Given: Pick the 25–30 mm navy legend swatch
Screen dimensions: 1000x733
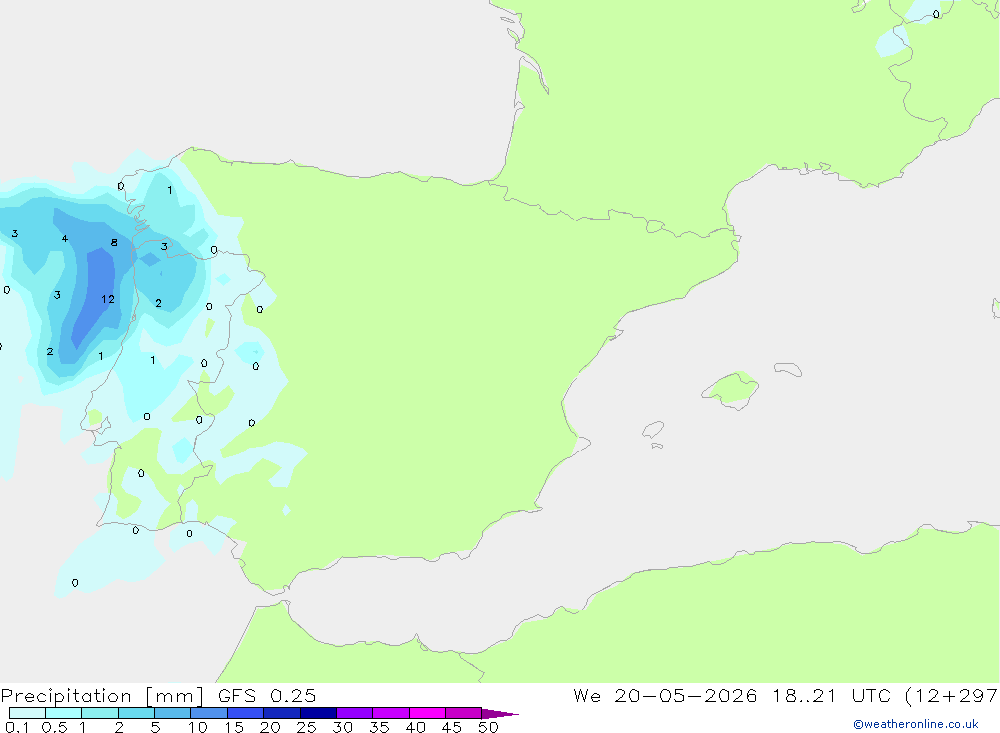Looking at the screenshot, I should point(318,713).
